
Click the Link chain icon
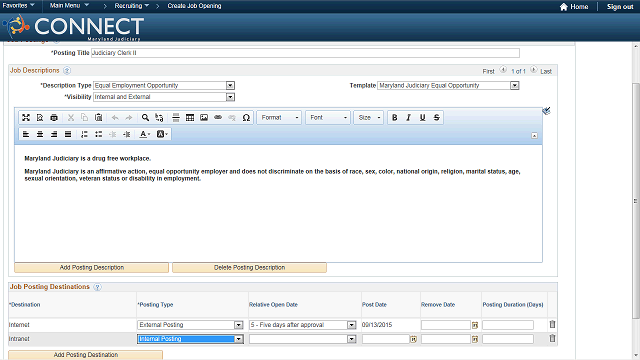tap(218, 118)
